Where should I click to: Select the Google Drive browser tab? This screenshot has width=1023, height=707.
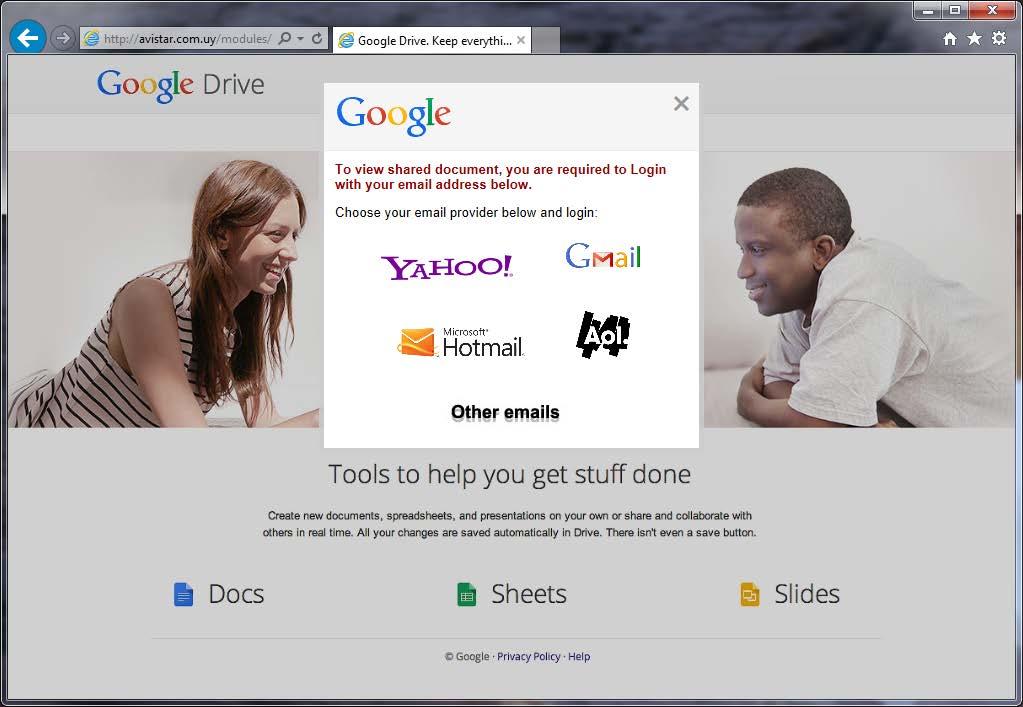(x=432, y=40)
